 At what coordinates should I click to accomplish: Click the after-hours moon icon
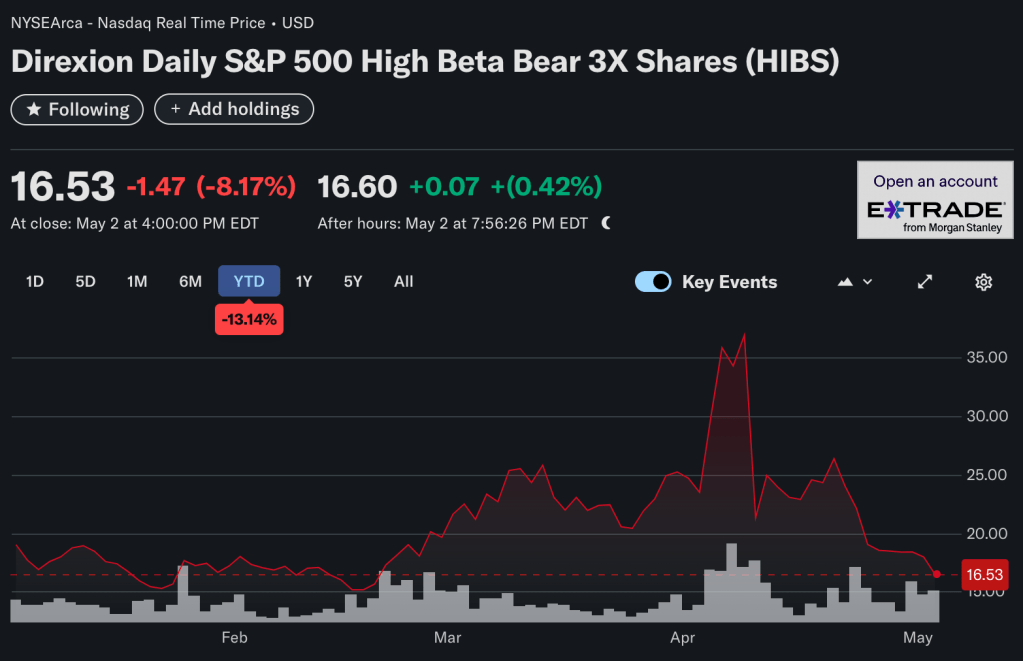606,223
